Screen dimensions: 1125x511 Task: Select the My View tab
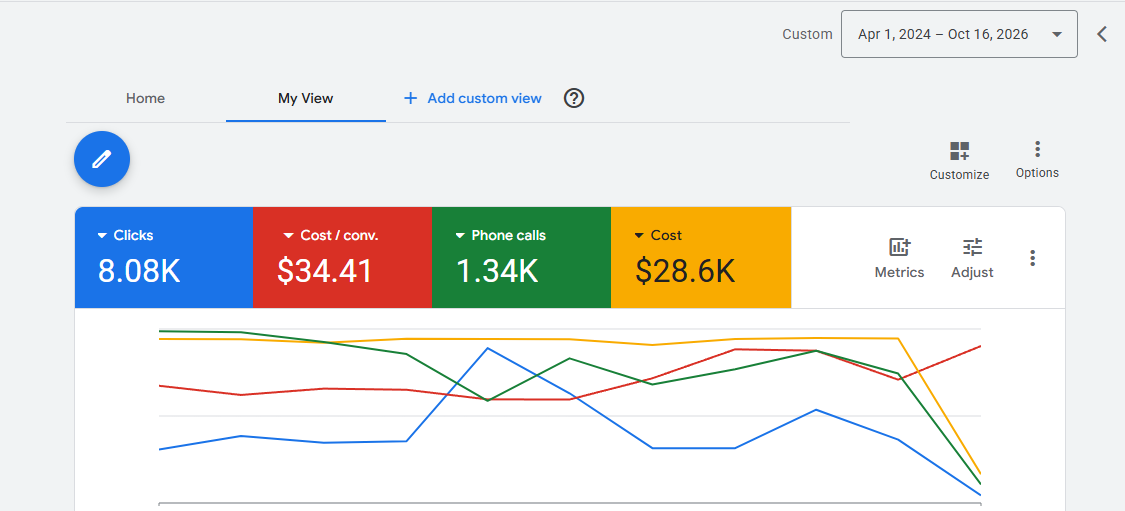click(306, 98)
